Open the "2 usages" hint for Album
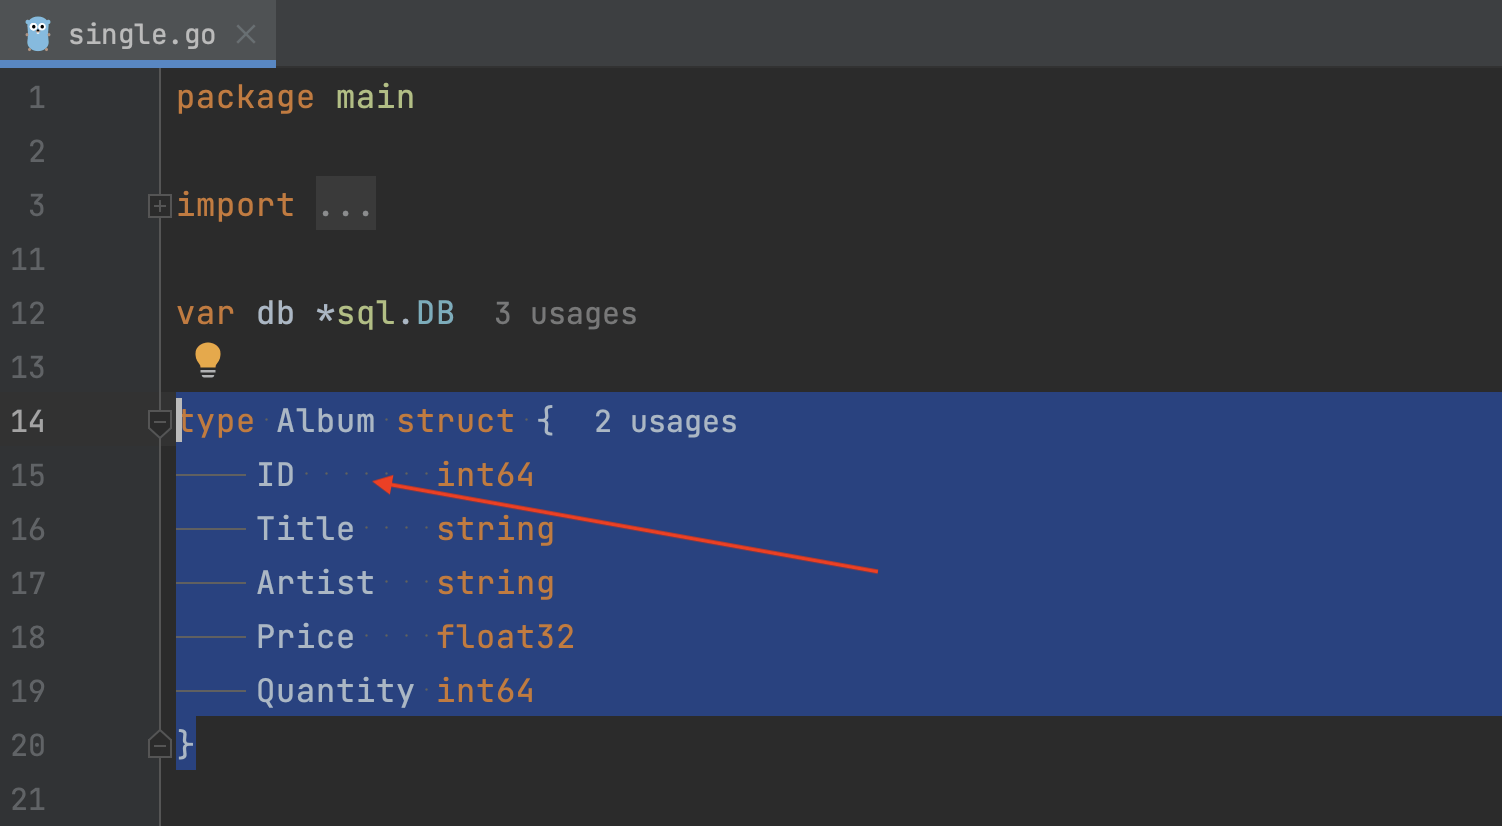The width and height of the screenshot is (1502, 826). 665,422
